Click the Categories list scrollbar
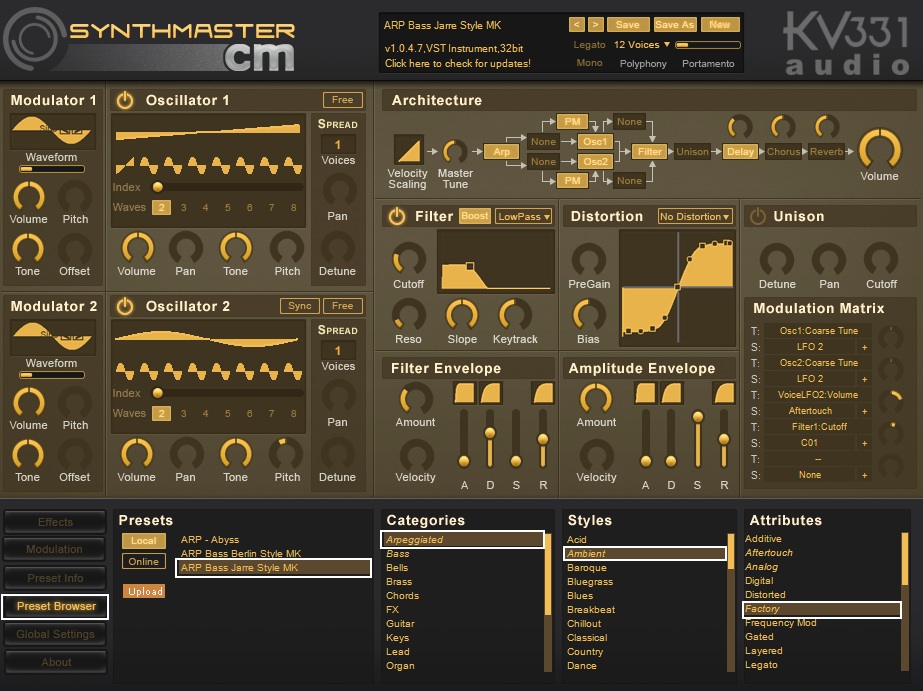 coord(548,602)
